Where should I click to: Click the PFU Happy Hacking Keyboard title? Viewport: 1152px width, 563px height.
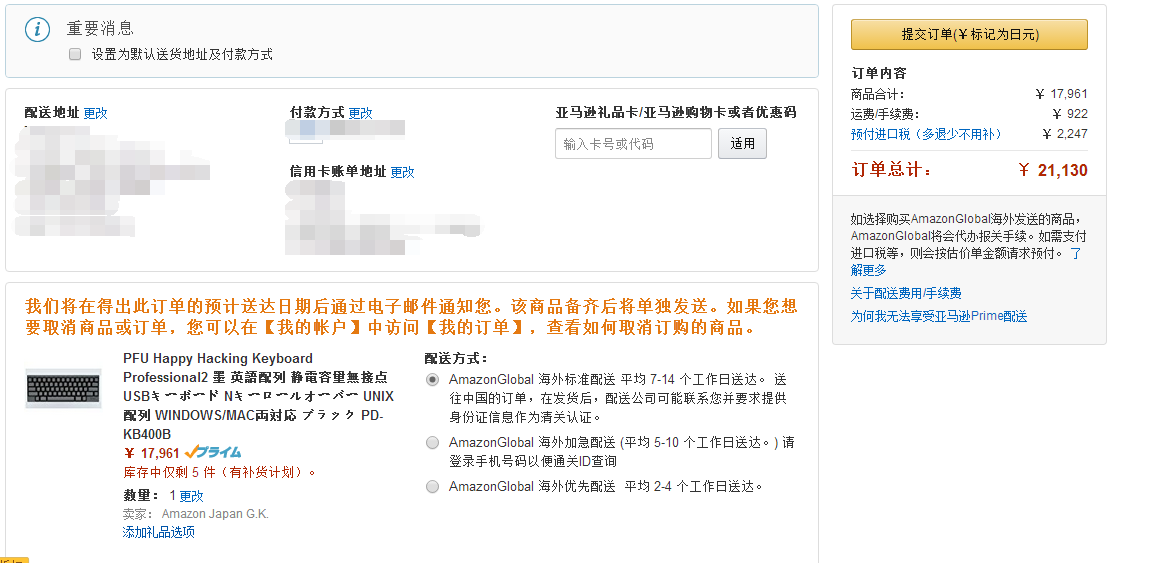[259, 396]
